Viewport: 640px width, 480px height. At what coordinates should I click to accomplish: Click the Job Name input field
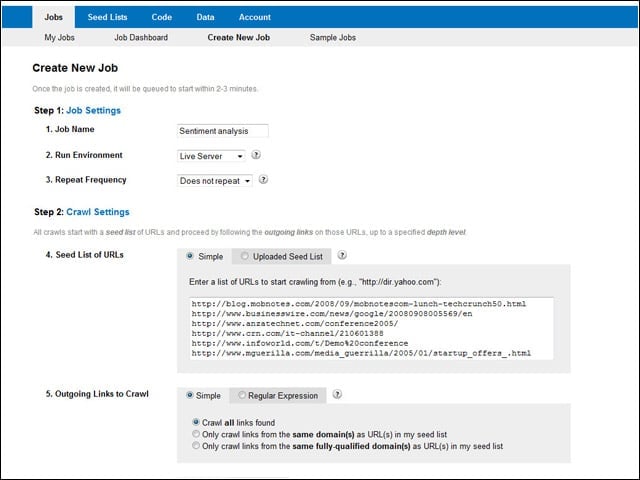(x=223, y=131)
